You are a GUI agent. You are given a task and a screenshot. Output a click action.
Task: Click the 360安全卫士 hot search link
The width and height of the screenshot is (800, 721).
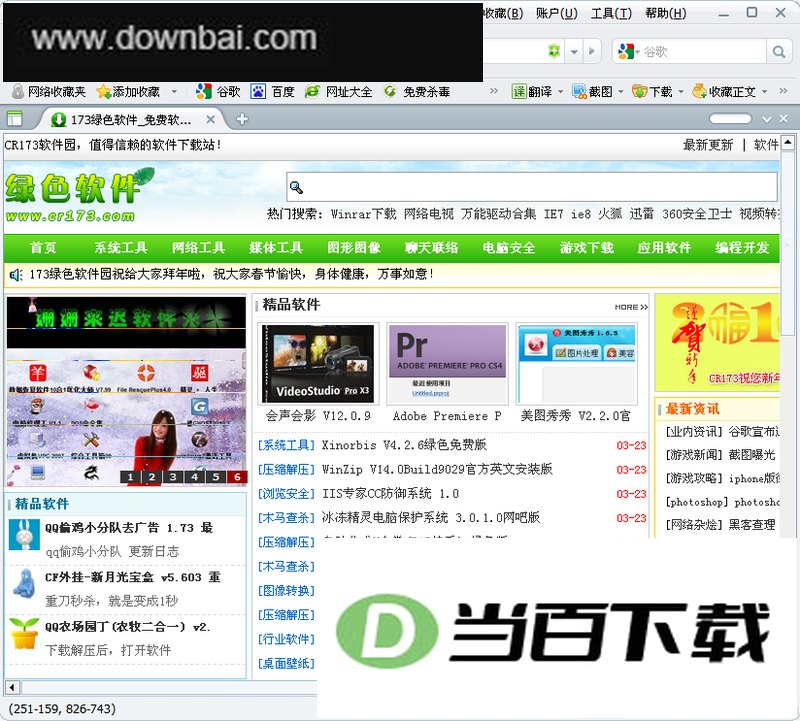(x=697, y=214)
